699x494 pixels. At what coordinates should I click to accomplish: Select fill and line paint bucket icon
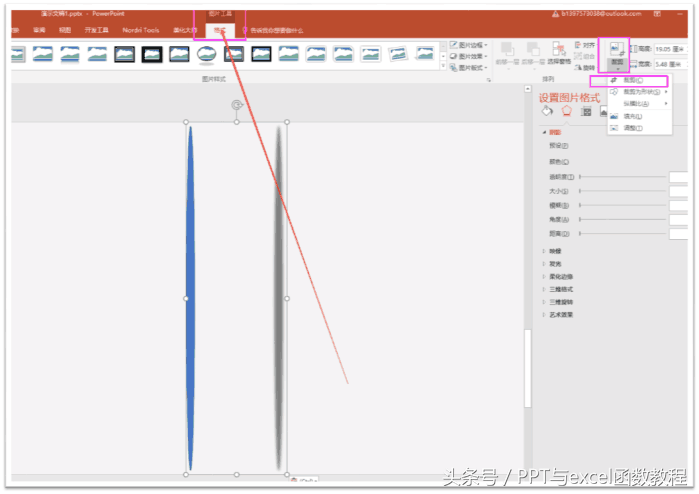point(547,111)
